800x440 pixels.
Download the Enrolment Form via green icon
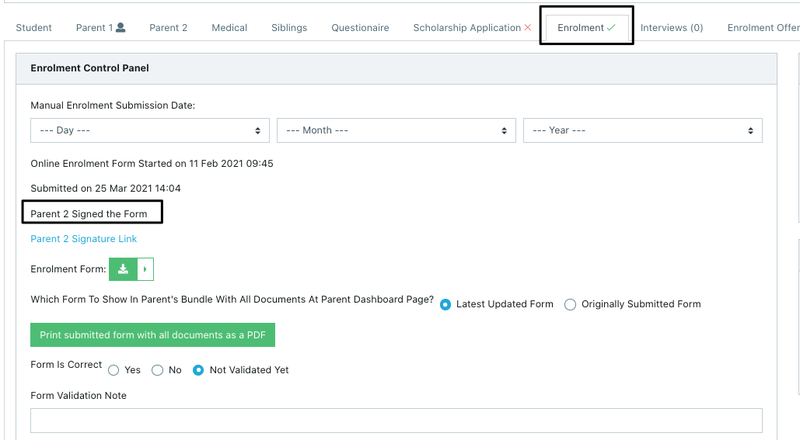(x=122, y=269)
